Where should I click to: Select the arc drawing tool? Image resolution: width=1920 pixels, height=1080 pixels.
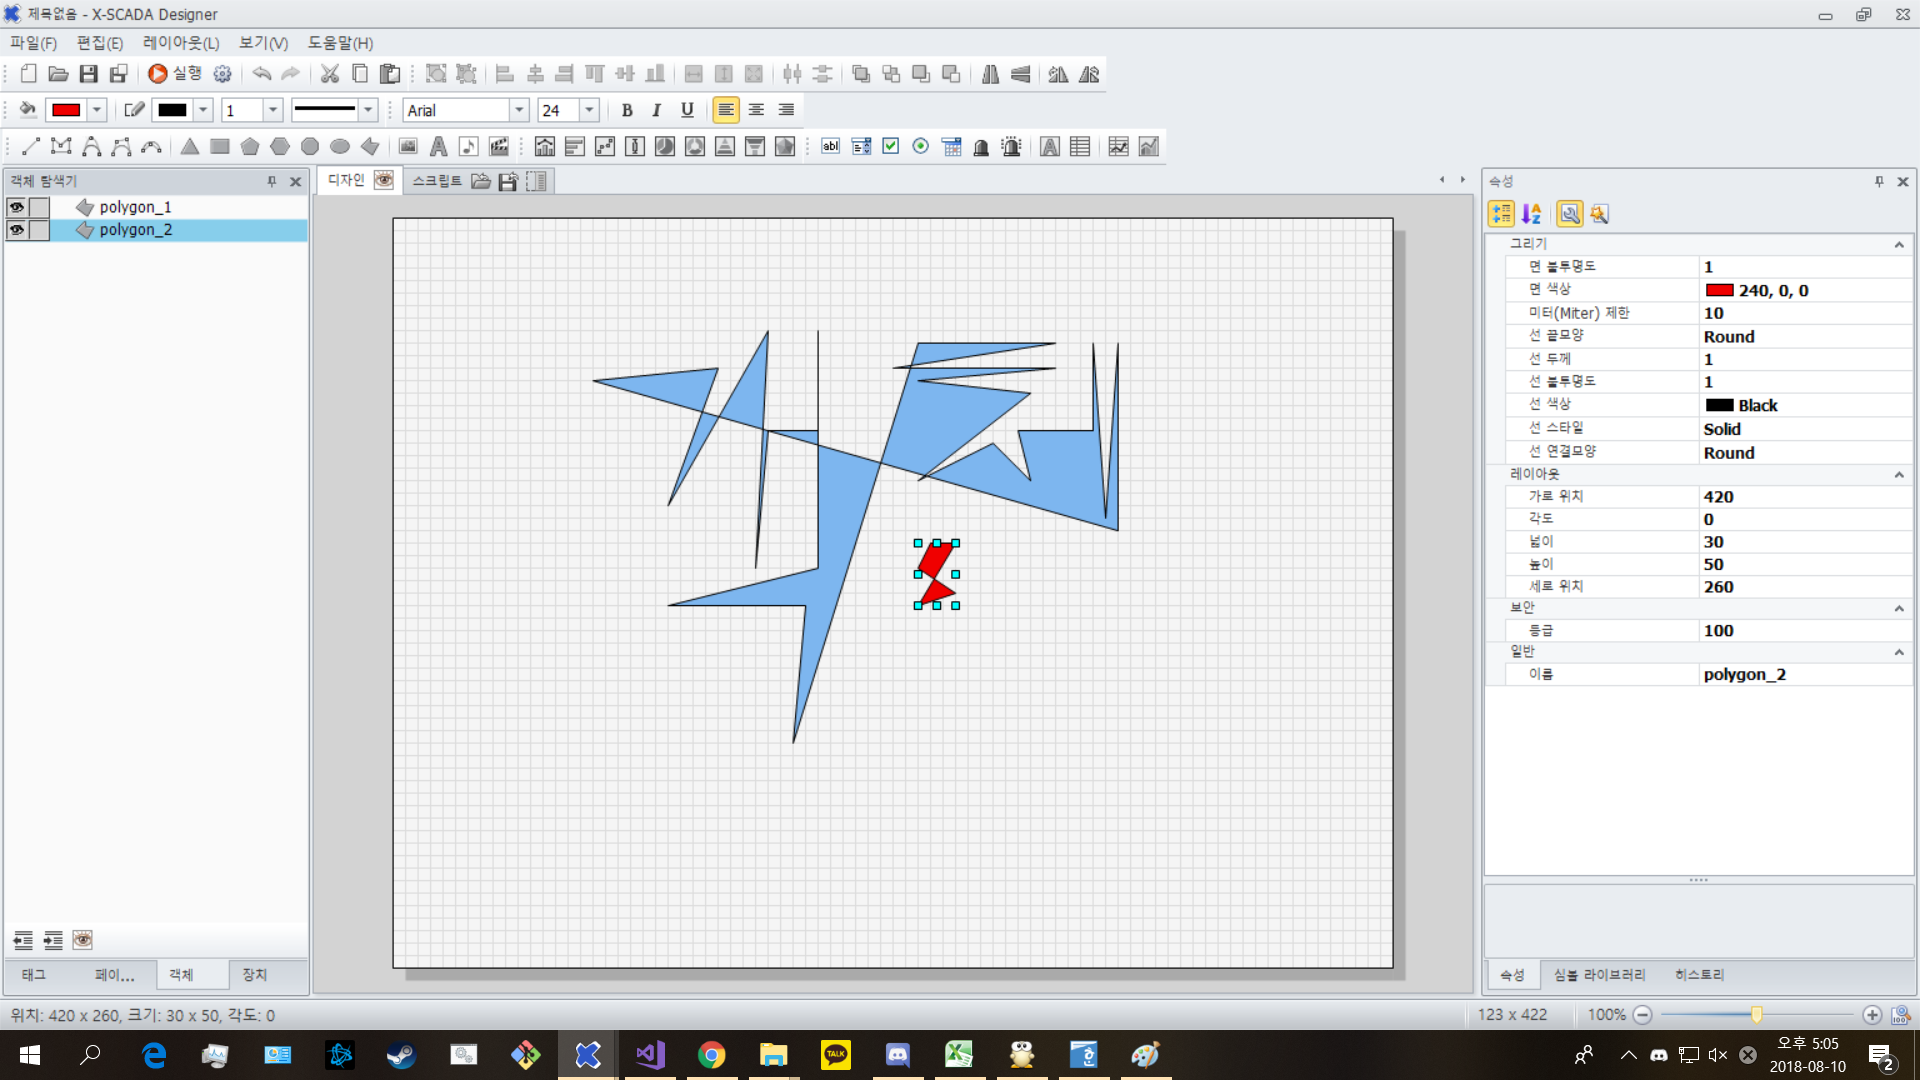pyautogui.click(x=151, y=147)
